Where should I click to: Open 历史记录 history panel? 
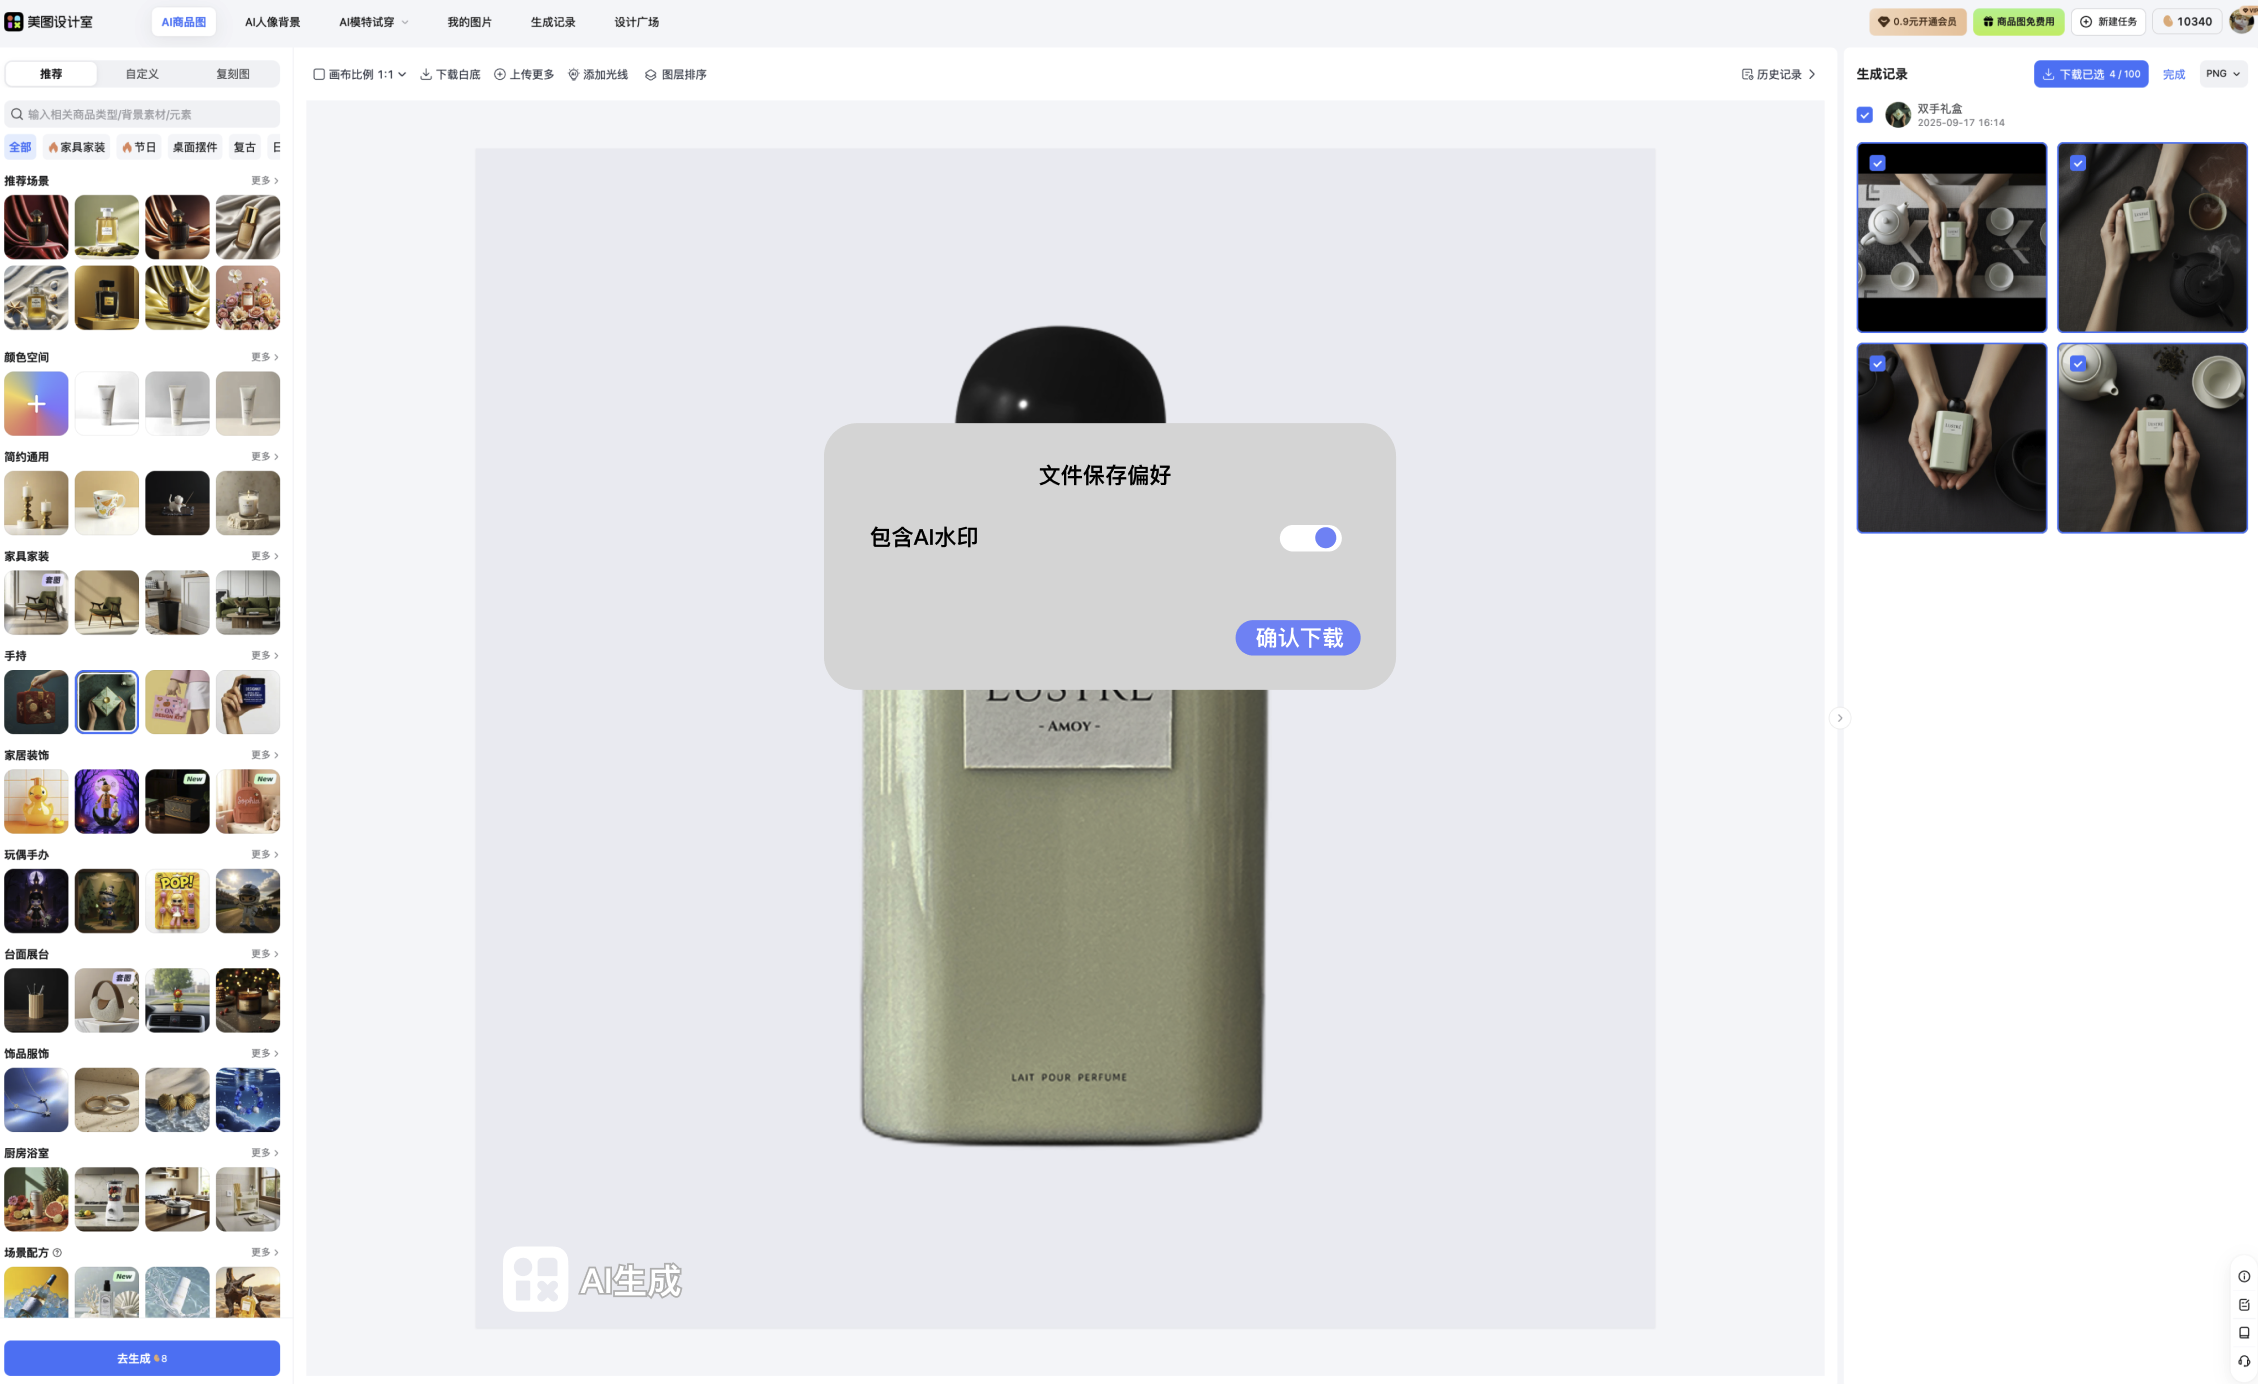(x=1778, y=75)
